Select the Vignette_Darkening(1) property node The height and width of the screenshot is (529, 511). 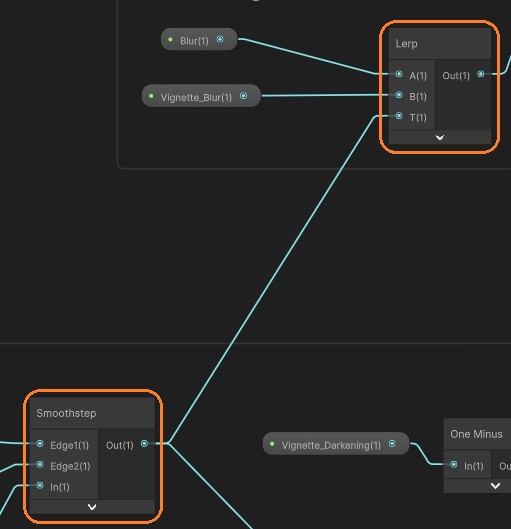coord(336,444)
